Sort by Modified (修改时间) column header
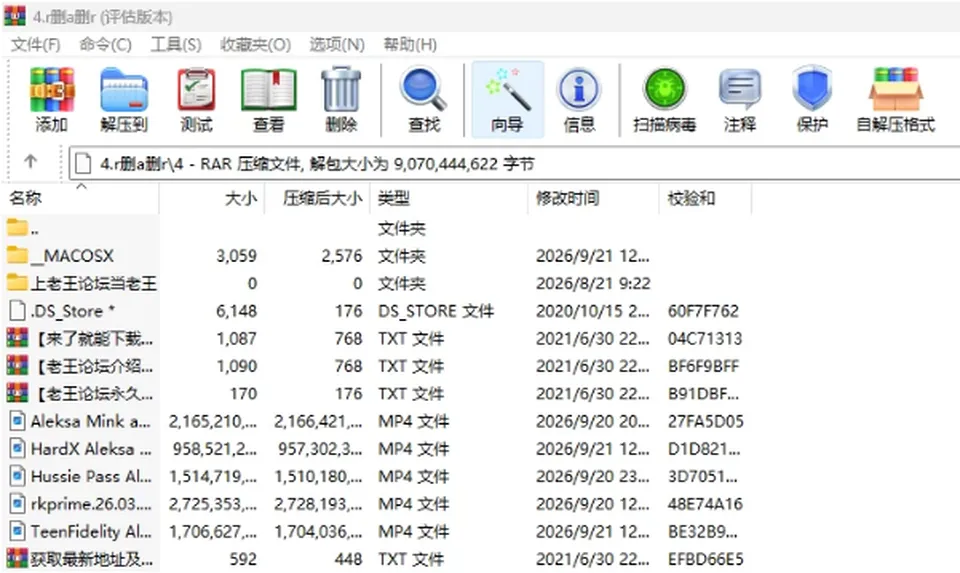The width and height of the screenshot is (960, 573). [593, 198]
